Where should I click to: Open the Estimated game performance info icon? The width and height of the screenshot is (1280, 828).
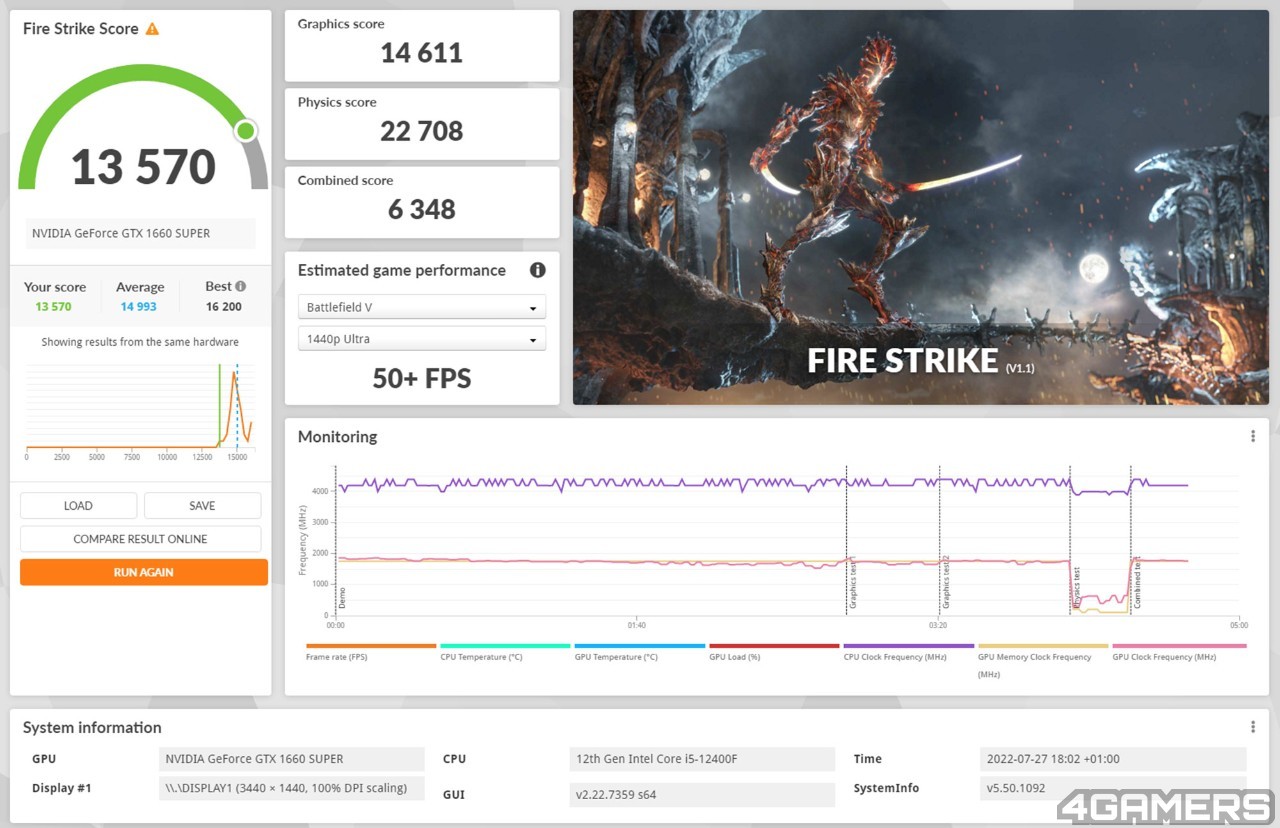pos(537,270)
